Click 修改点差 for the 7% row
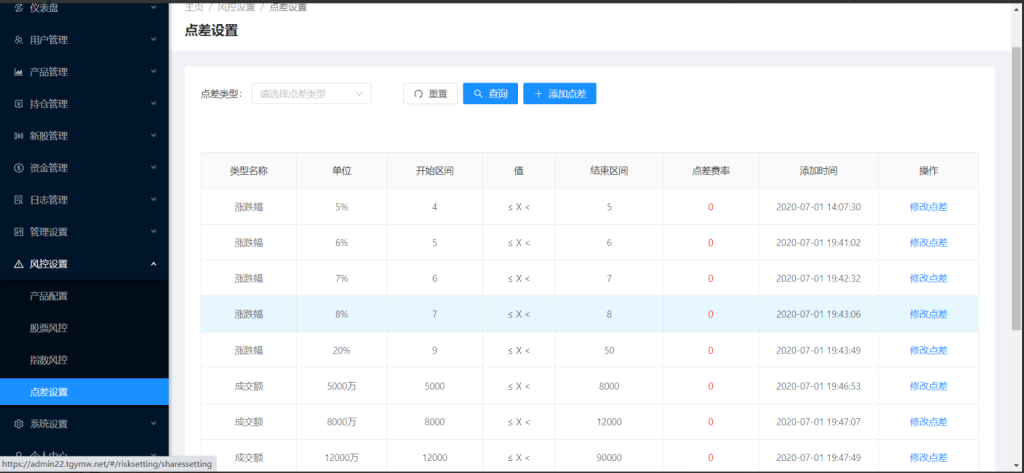 coord(928,278)
